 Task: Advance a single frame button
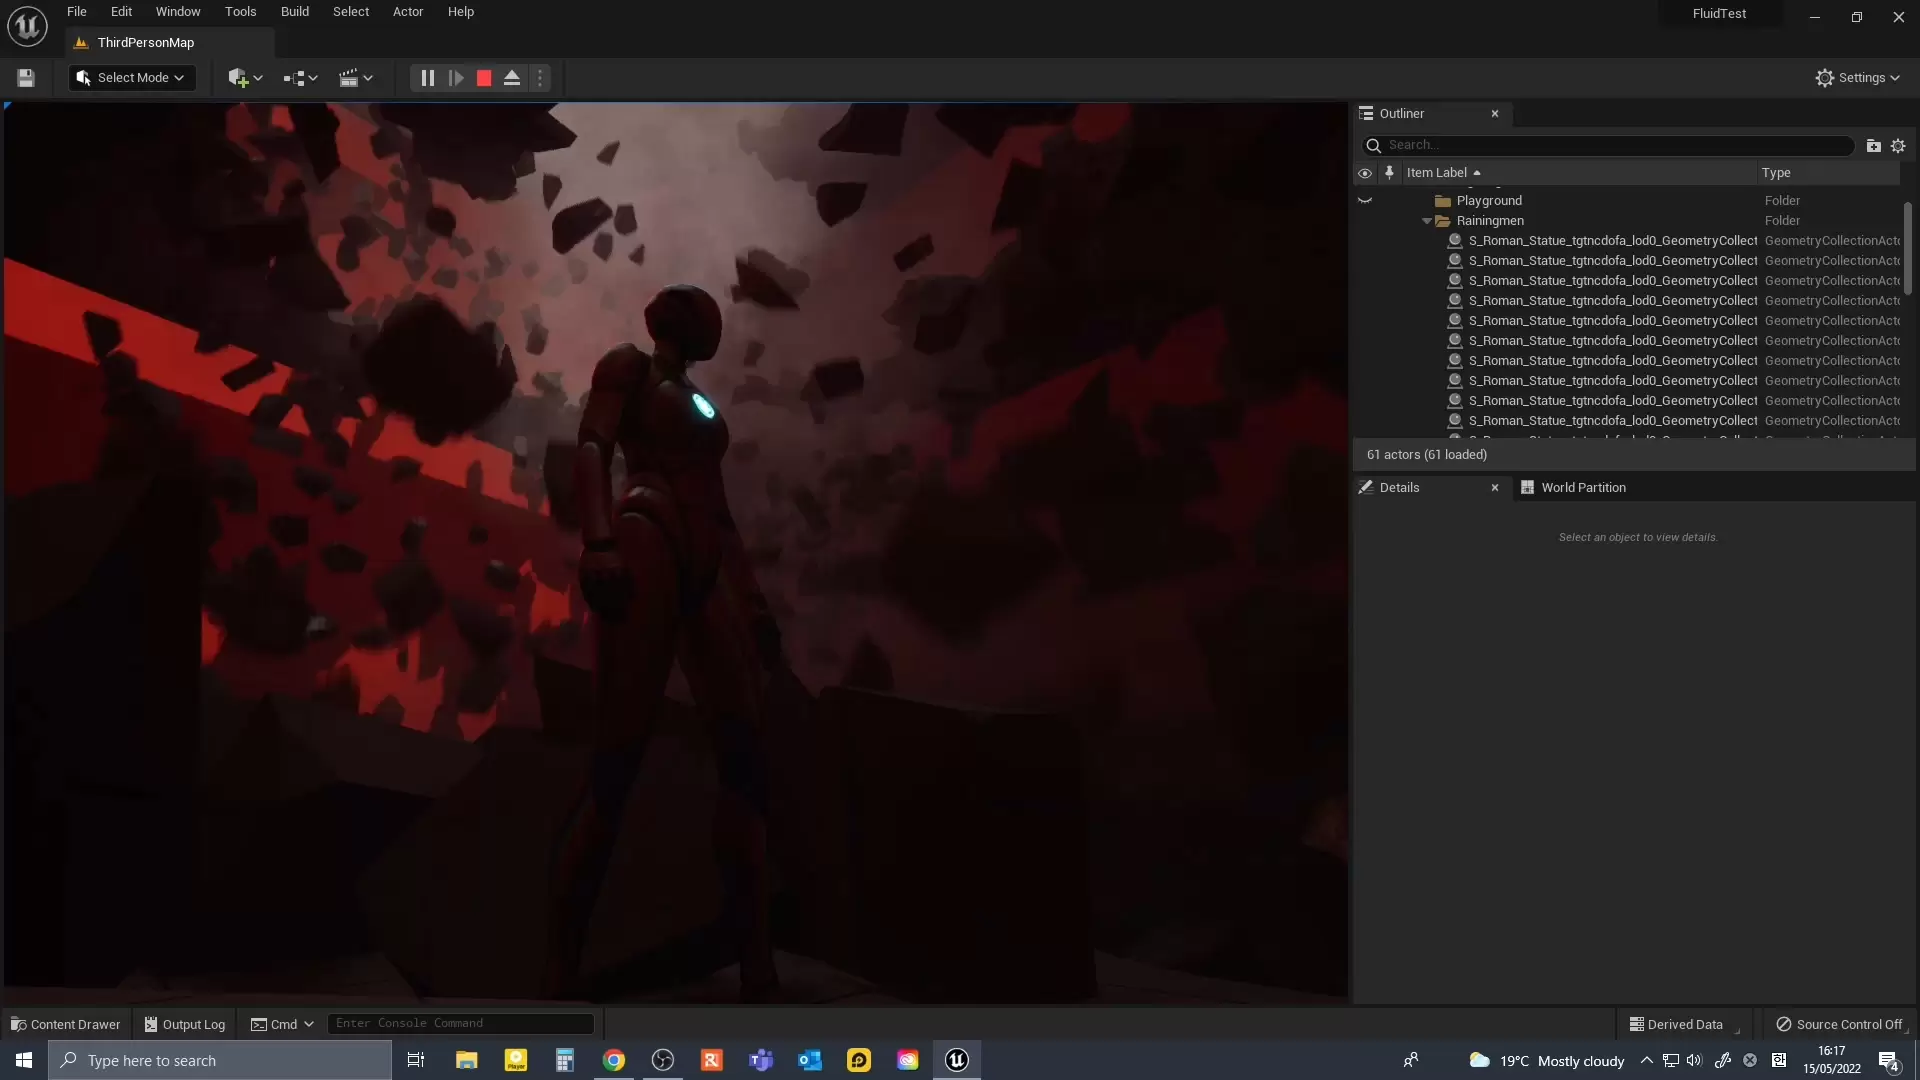click(x=456, y=78)
